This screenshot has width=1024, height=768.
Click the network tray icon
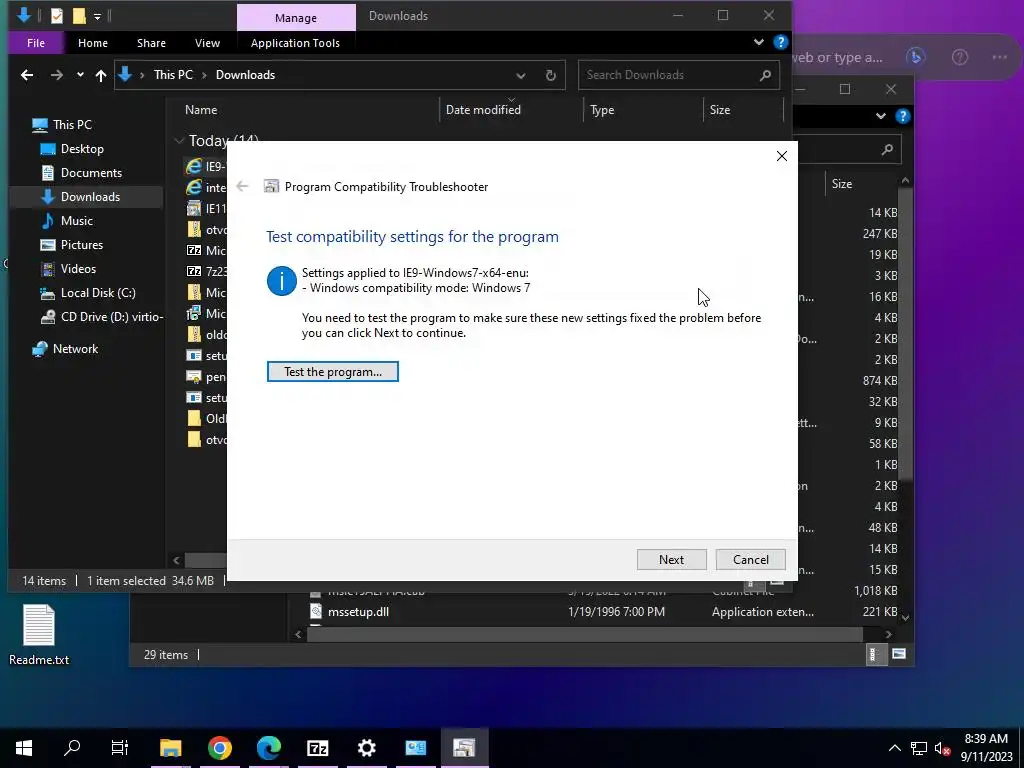[919, 748]
